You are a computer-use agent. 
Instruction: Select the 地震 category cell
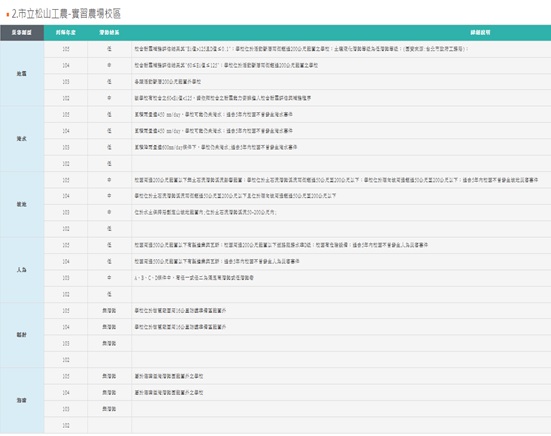22,73
